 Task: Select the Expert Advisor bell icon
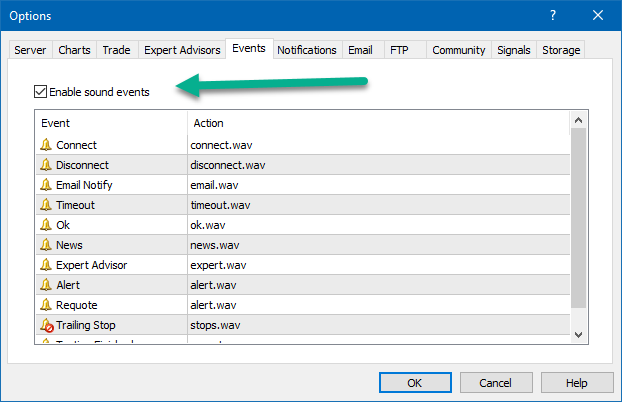tap(46, 265)
